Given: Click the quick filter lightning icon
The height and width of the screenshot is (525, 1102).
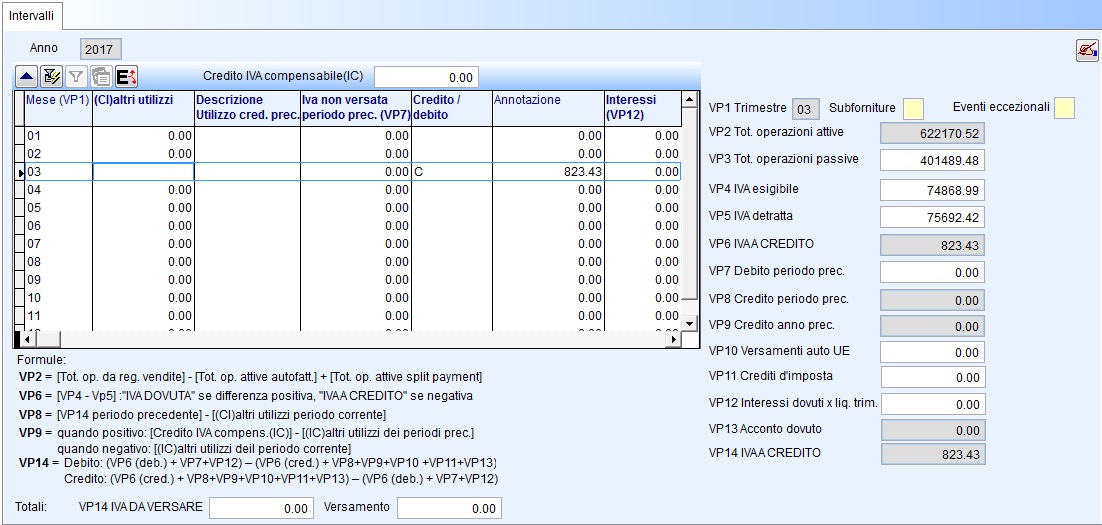Looking at the screenshot, I should pyautogui.click(x=51, y=77).
